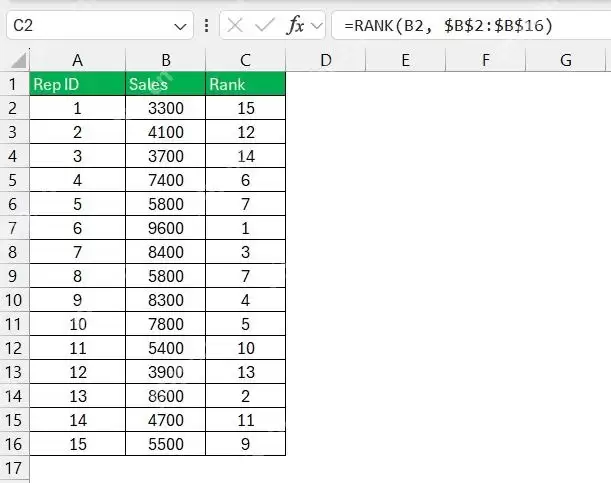Click the formula bar vertical dots handle
The image size is (611, 483).
(x=207, y=26)
